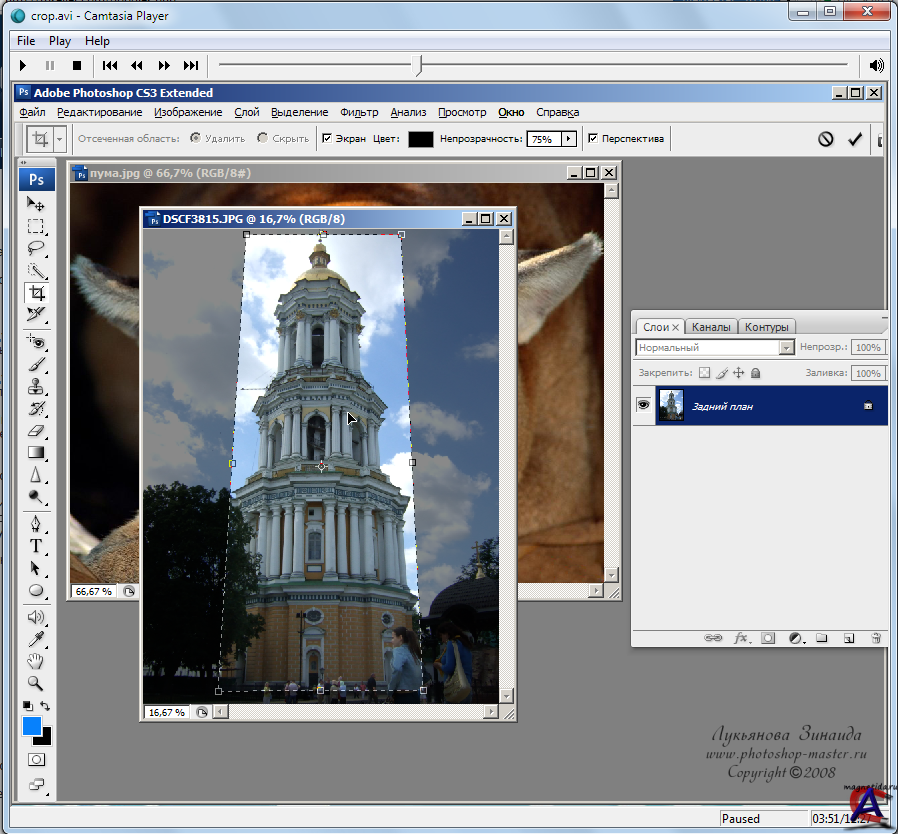Image resolution: width=898 pixels, height=834 pixels.
Task: Choose the Eraser tool
Action: (x=36, y=431)
